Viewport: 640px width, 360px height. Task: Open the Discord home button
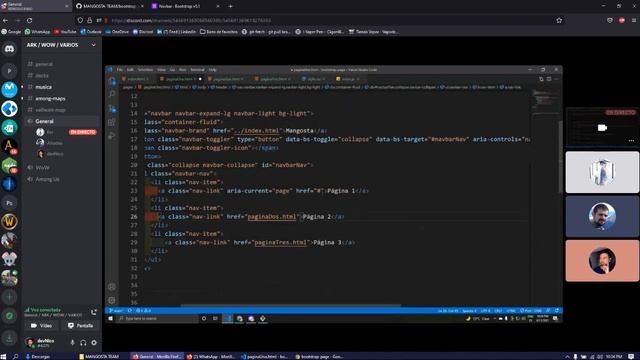9,49
